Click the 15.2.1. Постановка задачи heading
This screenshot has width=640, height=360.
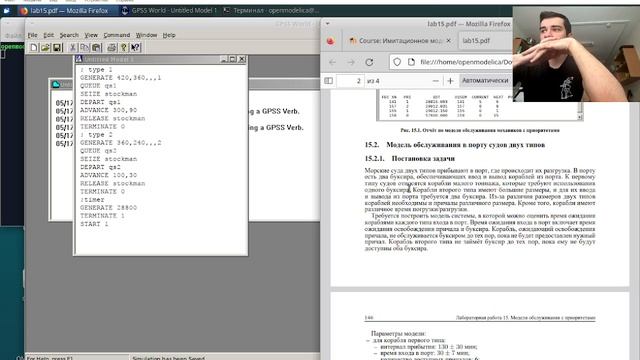(410, 158)
